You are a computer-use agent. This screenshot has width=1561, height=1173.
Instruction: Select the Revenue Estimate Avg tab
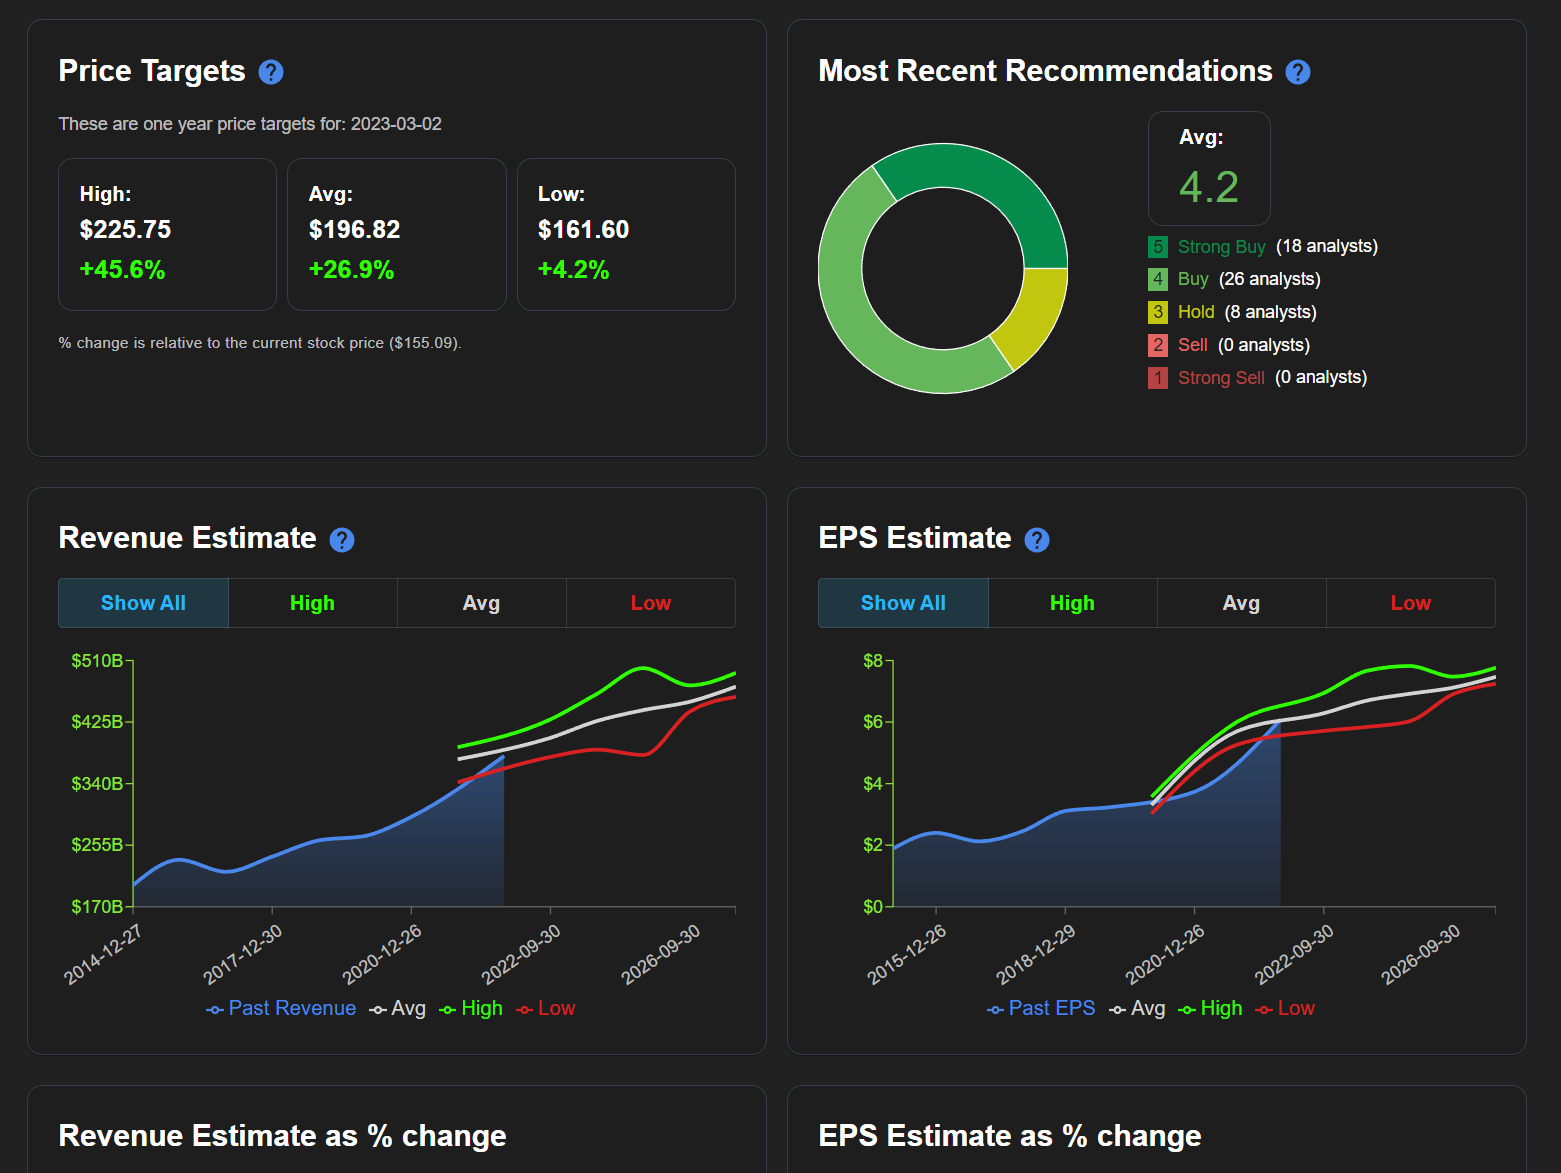pyautogui.click(x=481, y=603)
